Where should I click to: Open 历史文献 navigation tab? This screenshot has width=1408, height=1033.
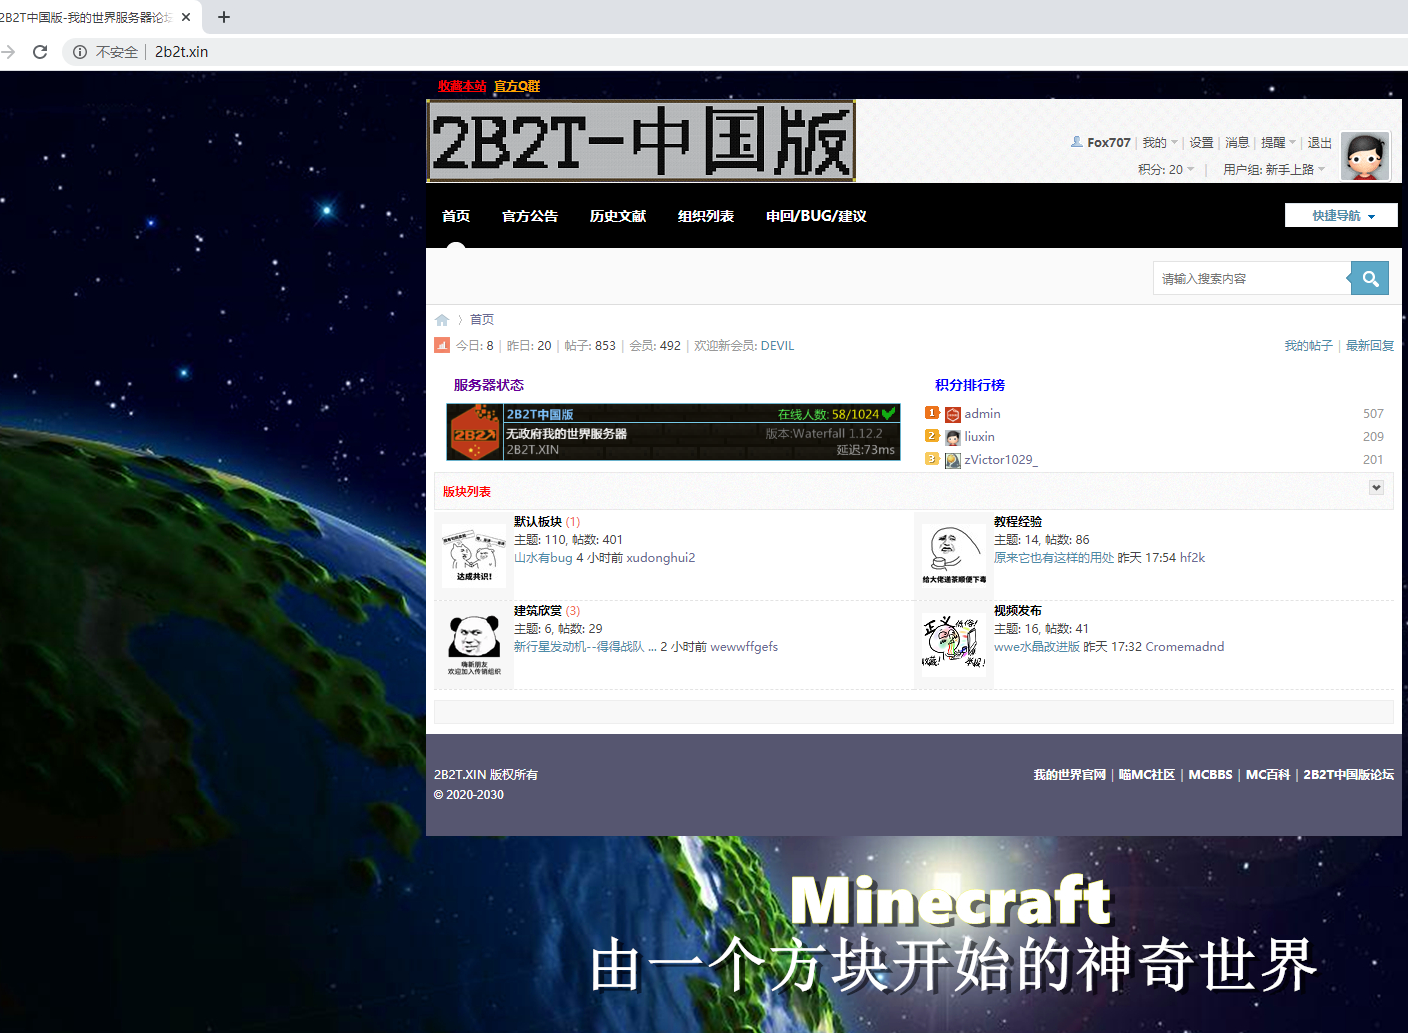[x=618, y=216]
